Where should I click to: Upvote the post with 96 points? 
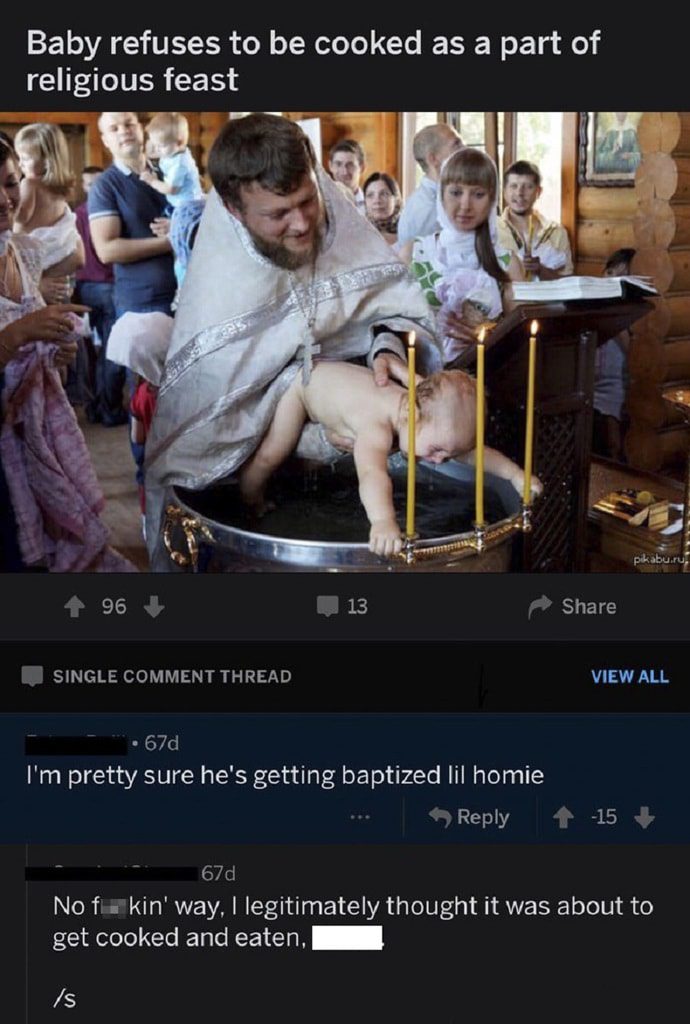point(75,607)
